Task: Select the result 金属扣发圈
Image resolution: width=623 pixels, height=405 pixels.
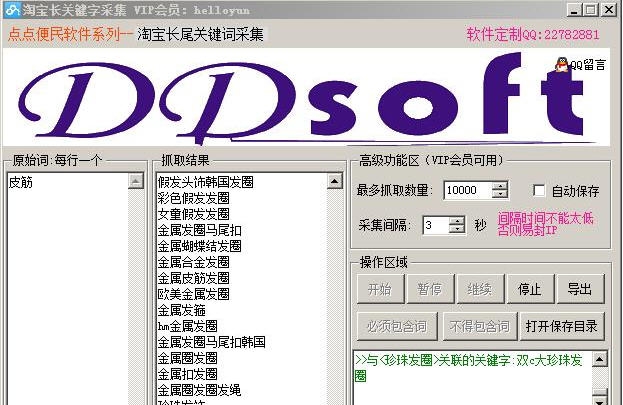Action: (x=188, y=374)
